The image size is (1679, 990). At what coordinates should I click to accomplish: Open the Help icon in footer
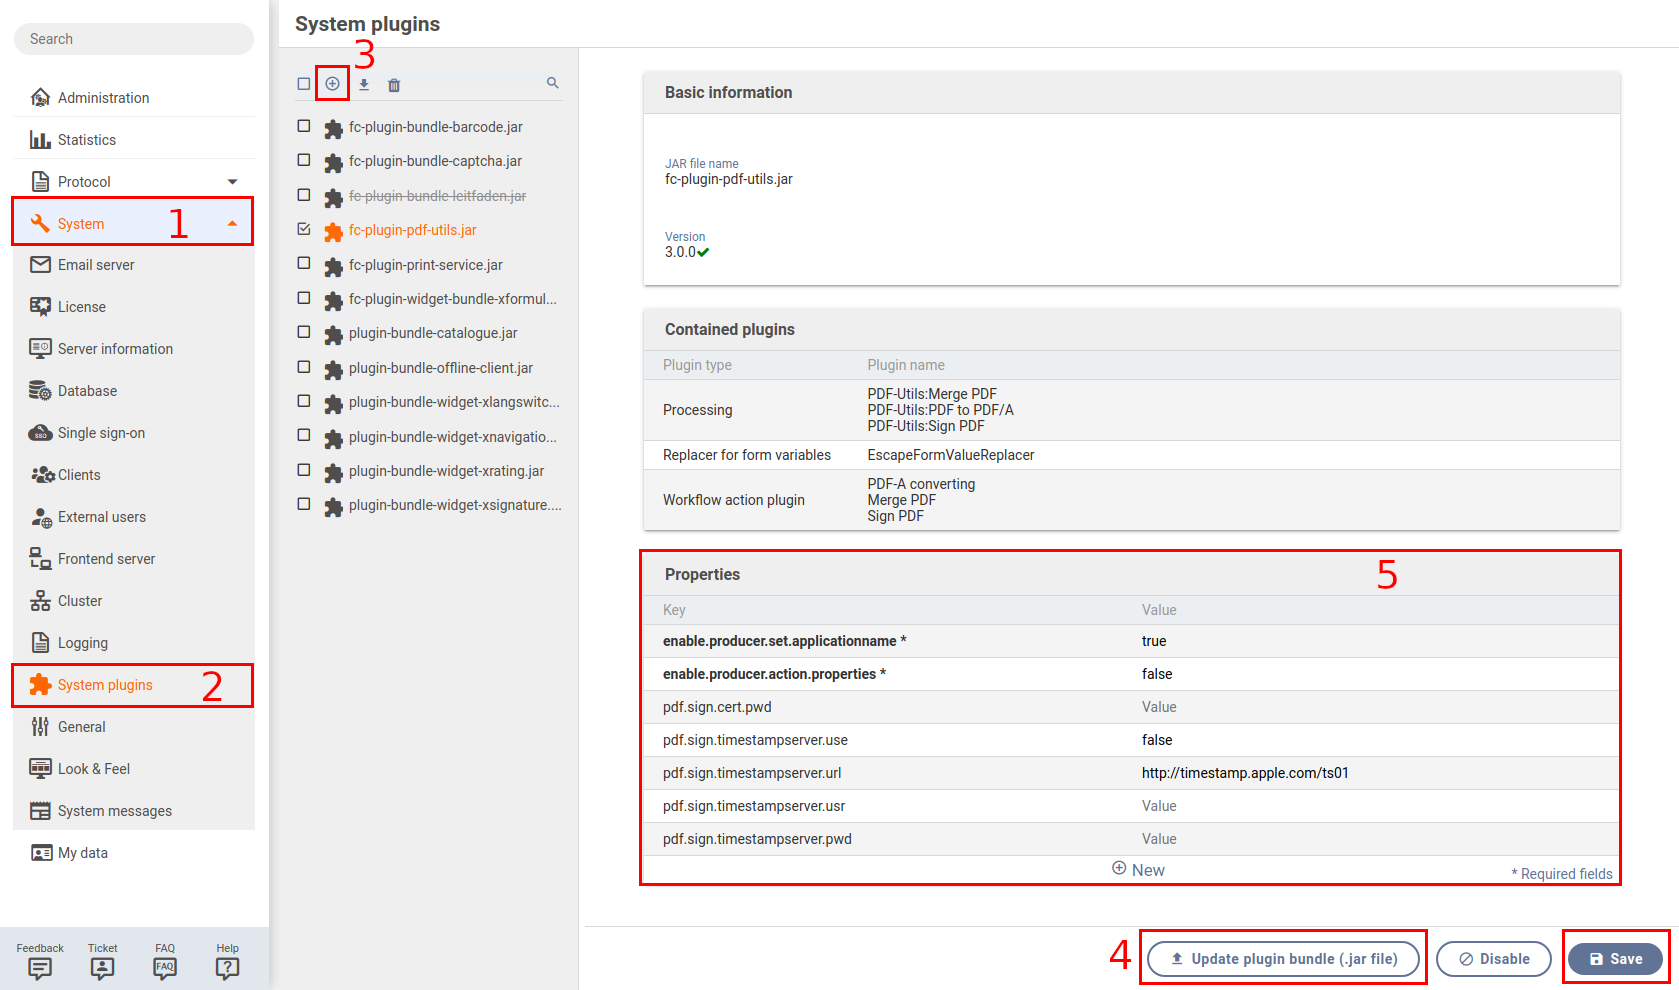coord(227,967)
